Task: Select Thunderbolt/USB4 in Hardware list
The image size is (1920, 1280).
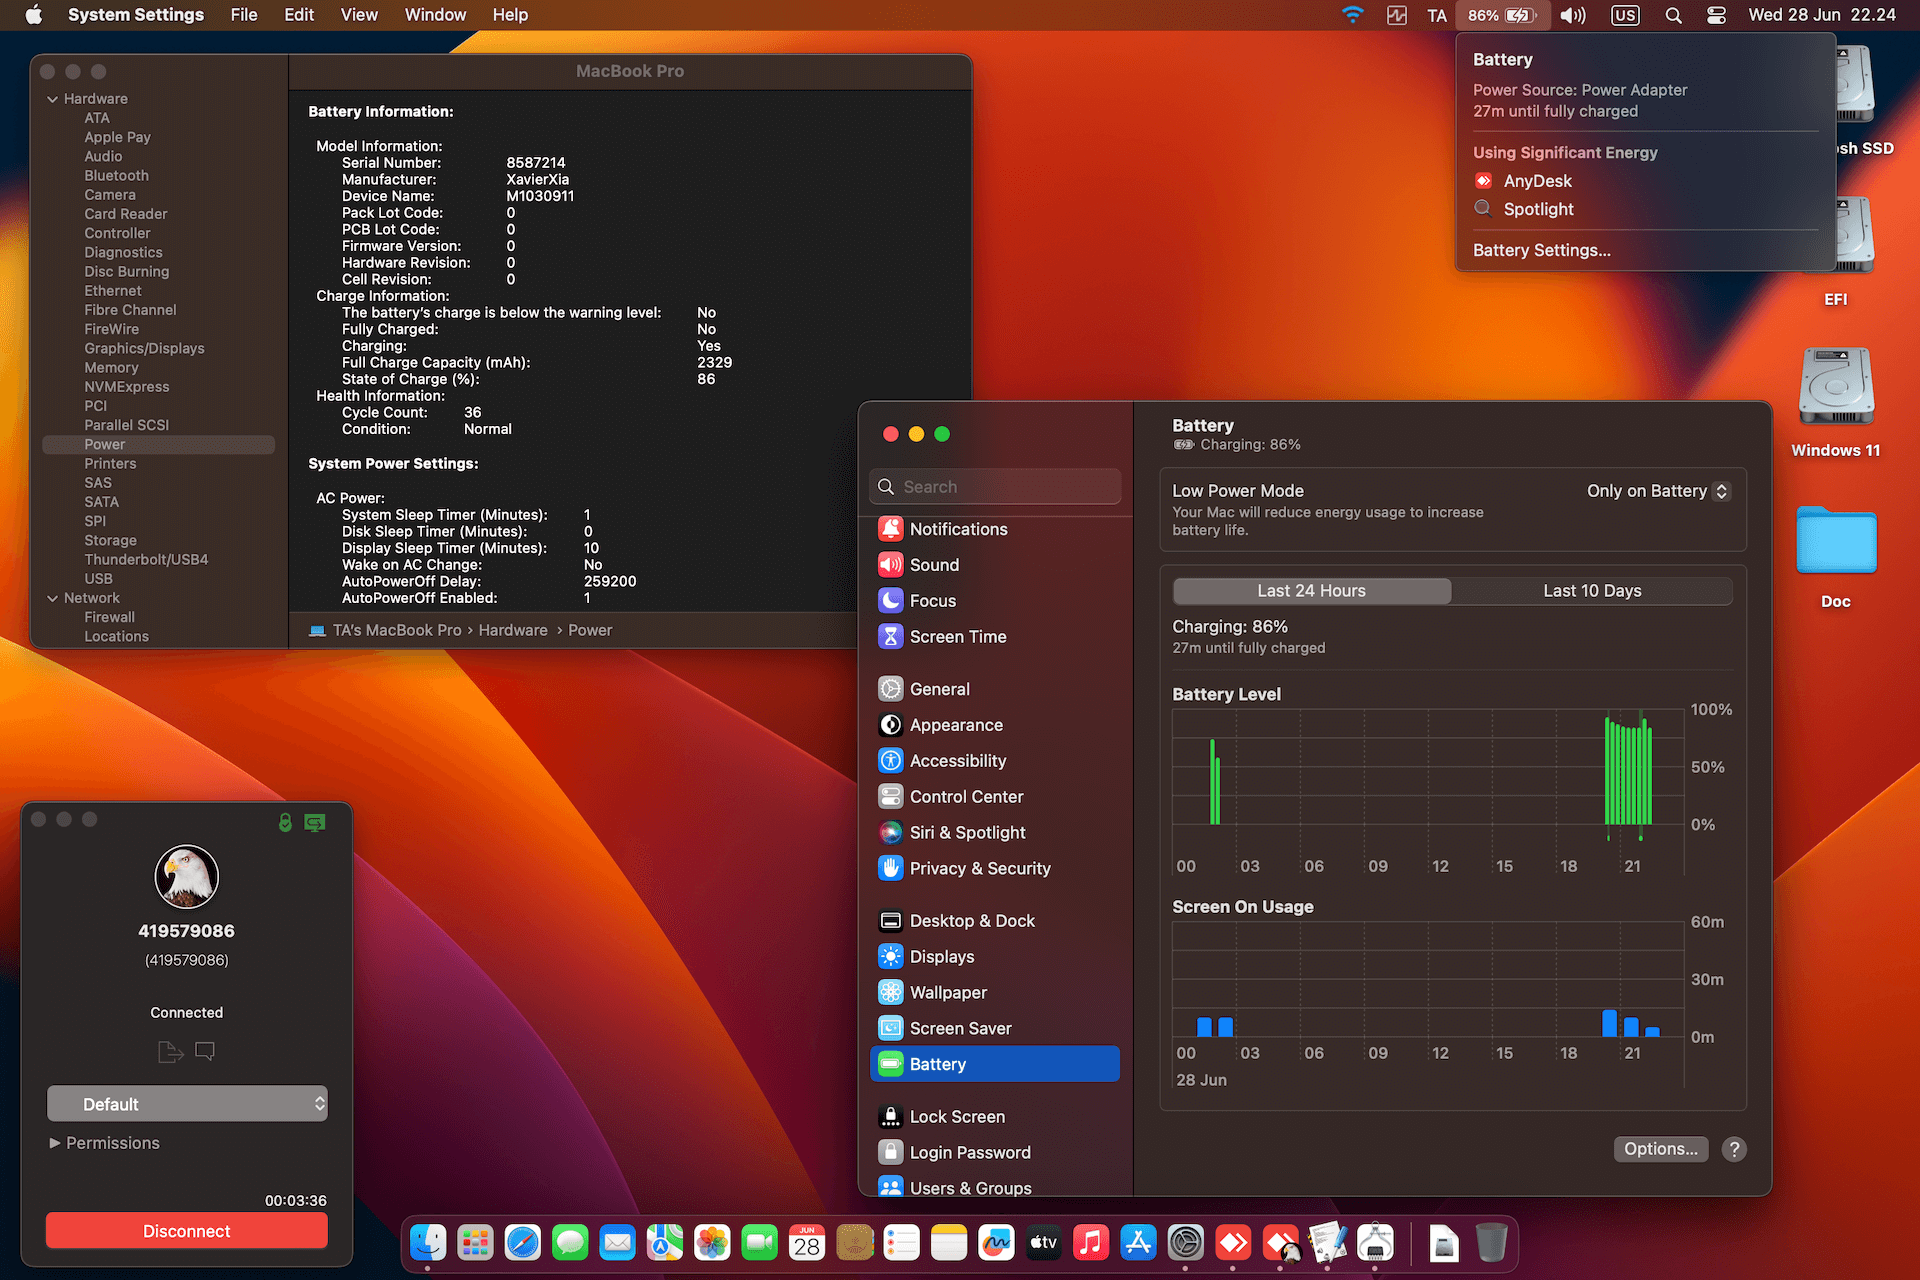Action: click(x=146, y=560)
